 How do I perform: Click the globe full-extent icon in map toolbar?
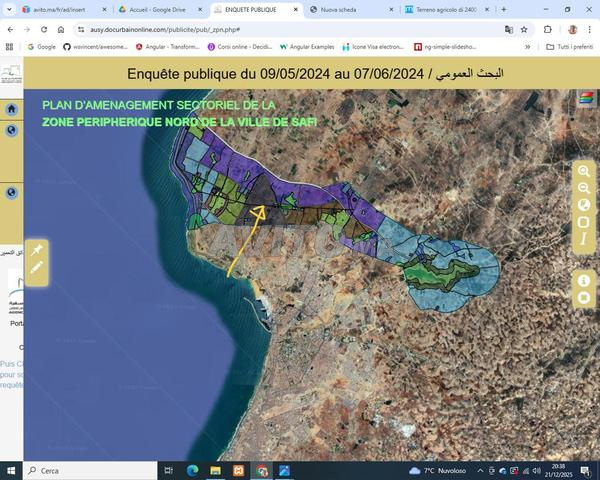(584, 205)
